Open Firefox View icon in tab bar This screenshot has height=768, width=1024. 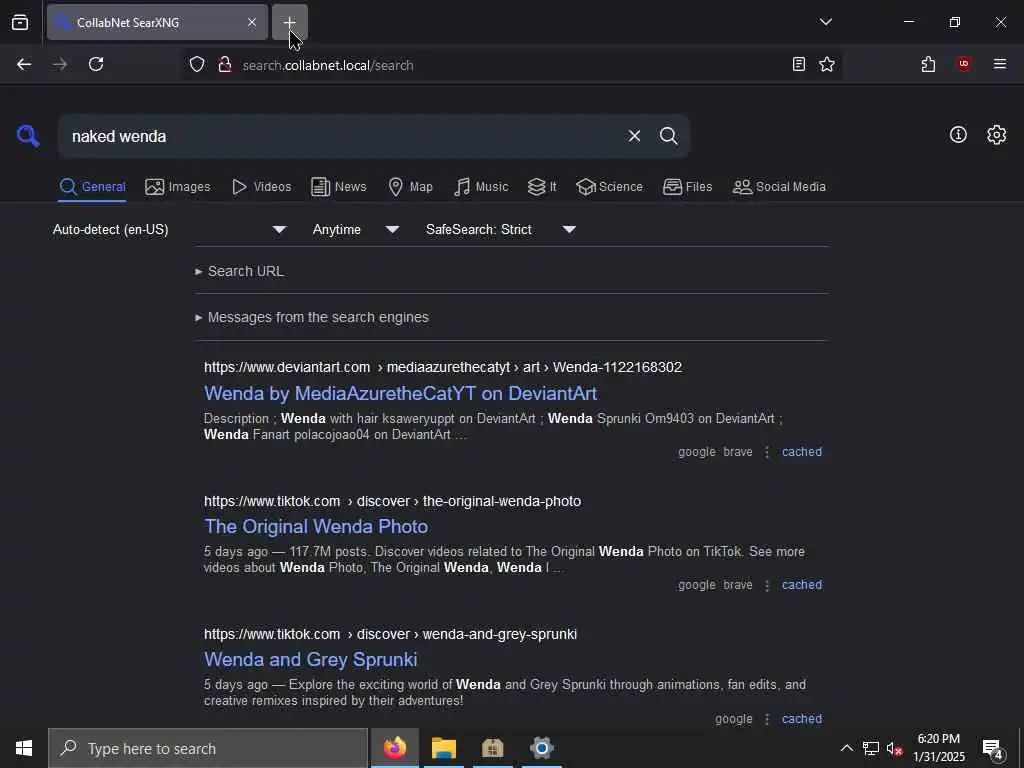click(x=20, y=22)
